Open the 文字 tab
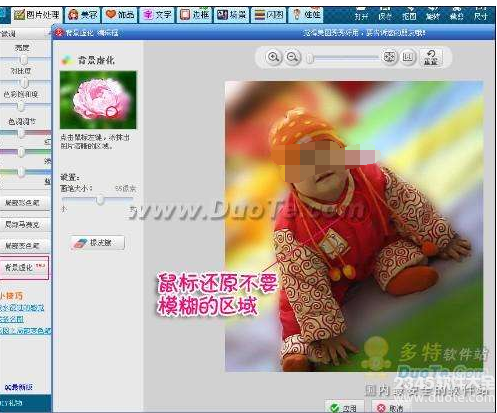The height and width of the screenshot is (413, 497). click(x=157, y=15)
